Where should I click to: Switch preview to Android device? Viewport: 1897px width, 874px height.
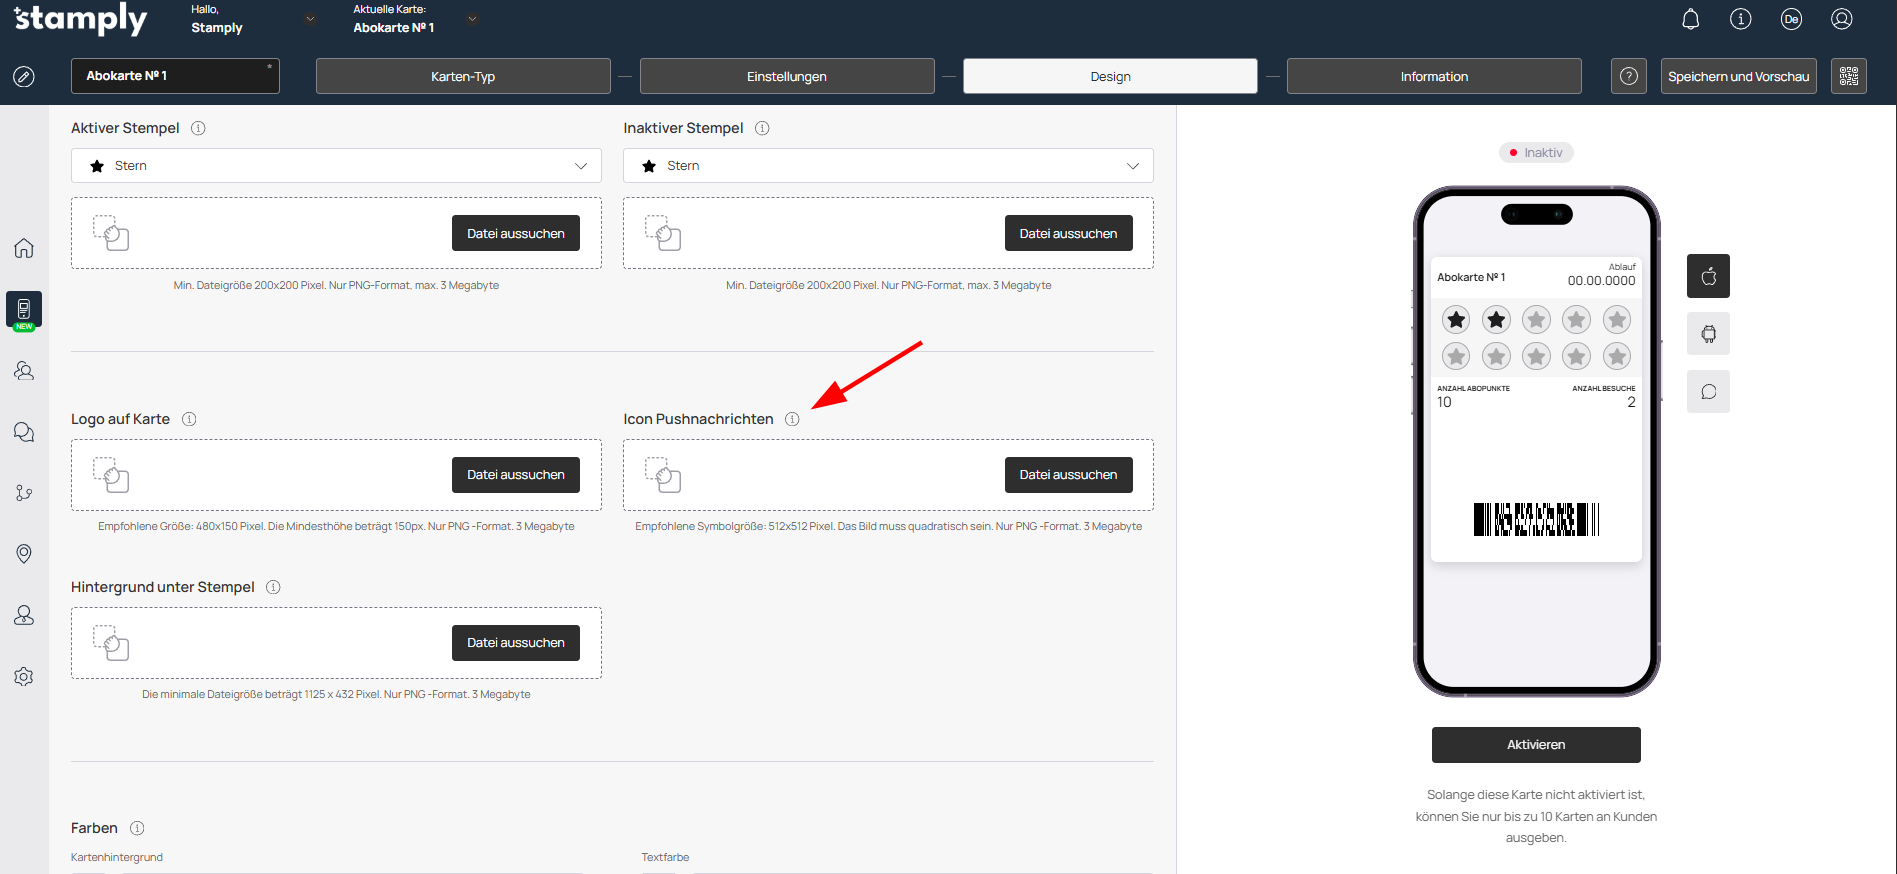click(1708, 334)
